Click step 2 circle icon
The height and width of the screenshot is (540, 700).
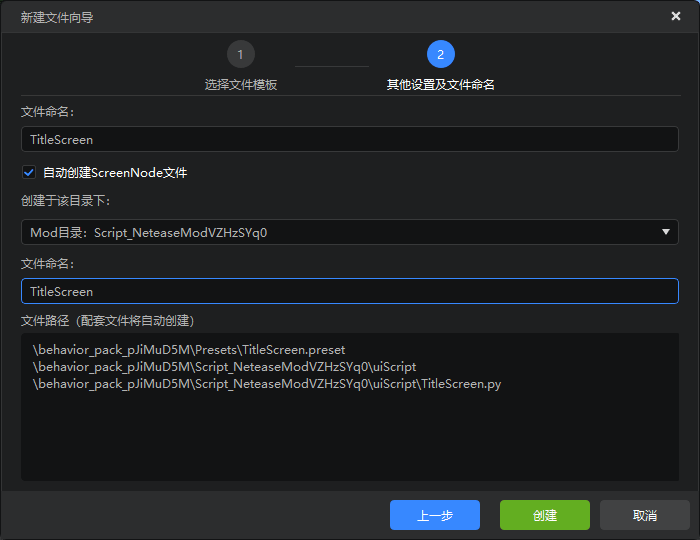(x=441, y=54)
